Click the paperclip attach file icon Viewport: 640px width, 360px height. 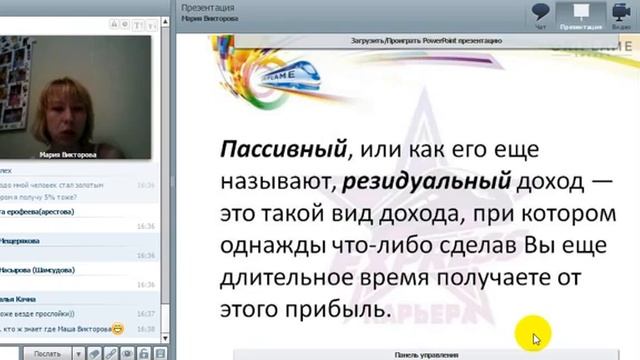[x=94, y=353]
